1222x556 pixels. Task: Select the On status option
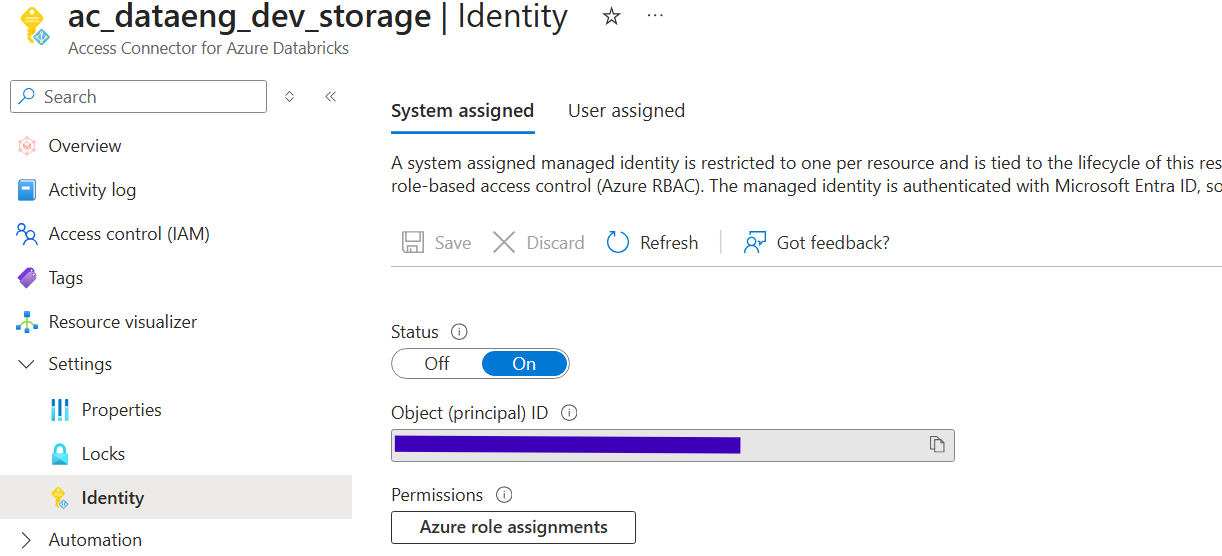point(524,364)
